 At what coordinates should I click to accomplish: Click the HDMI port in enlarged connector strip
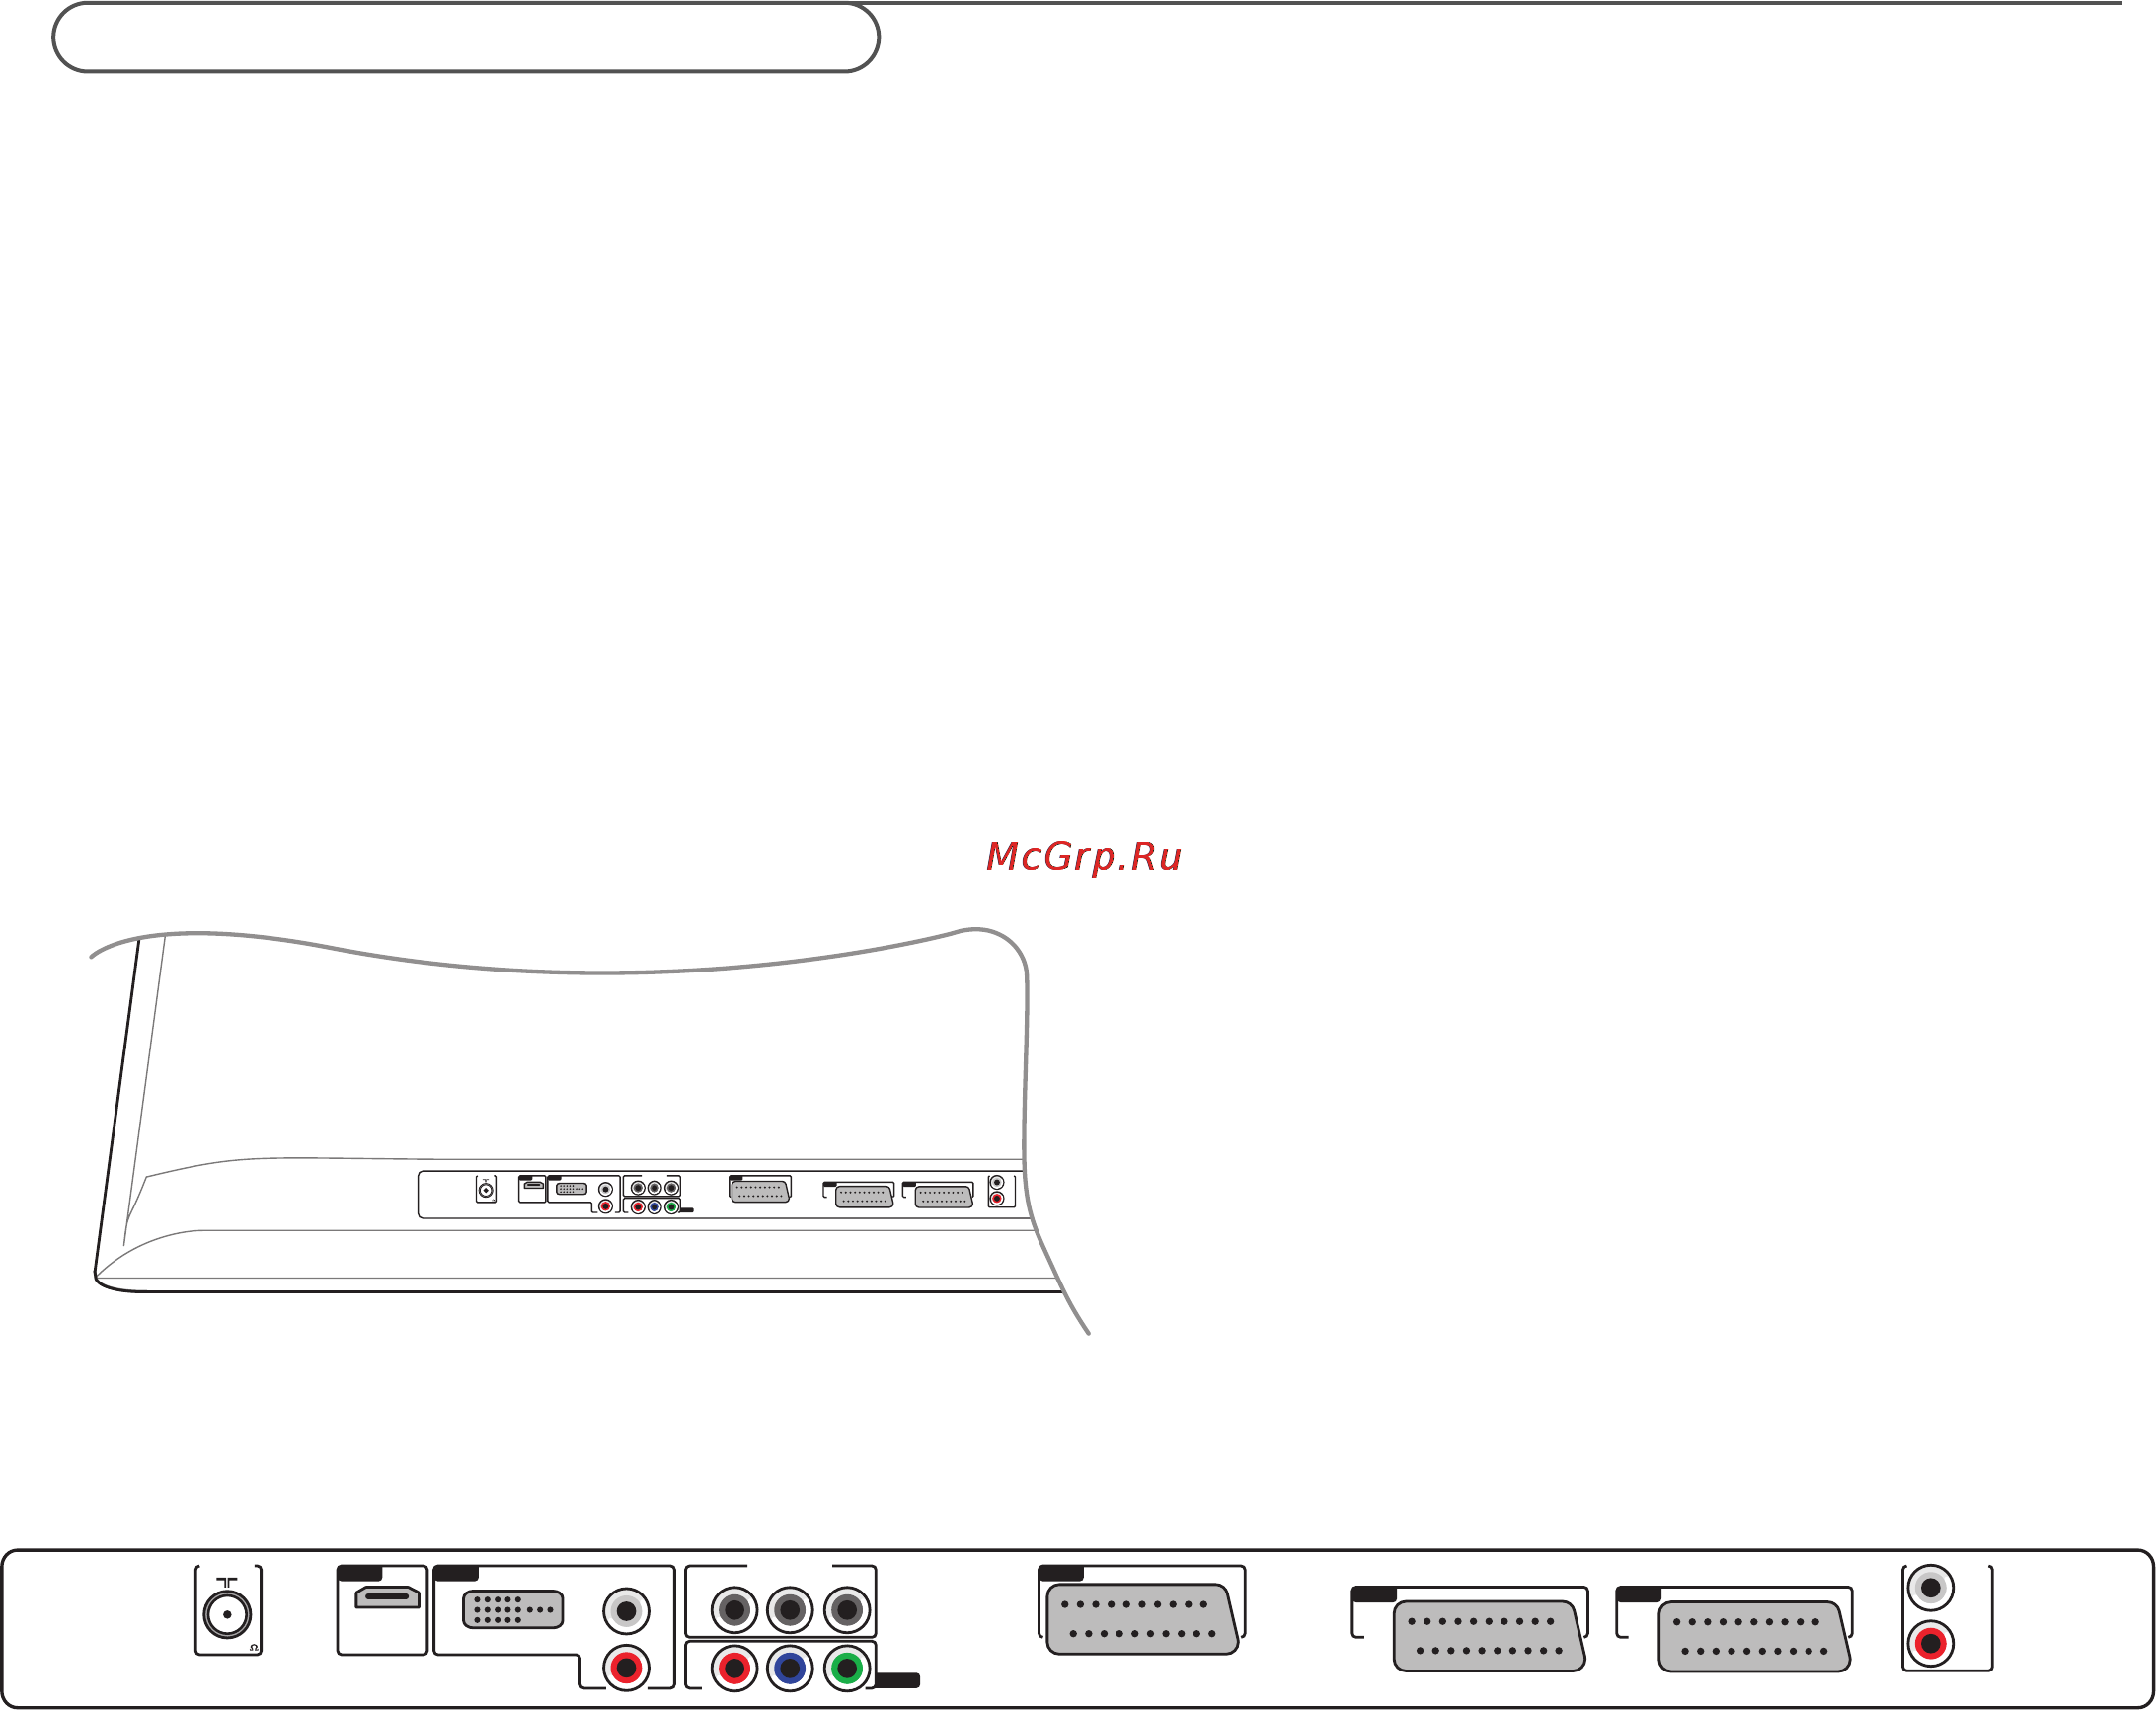(x=387, y=1598)
